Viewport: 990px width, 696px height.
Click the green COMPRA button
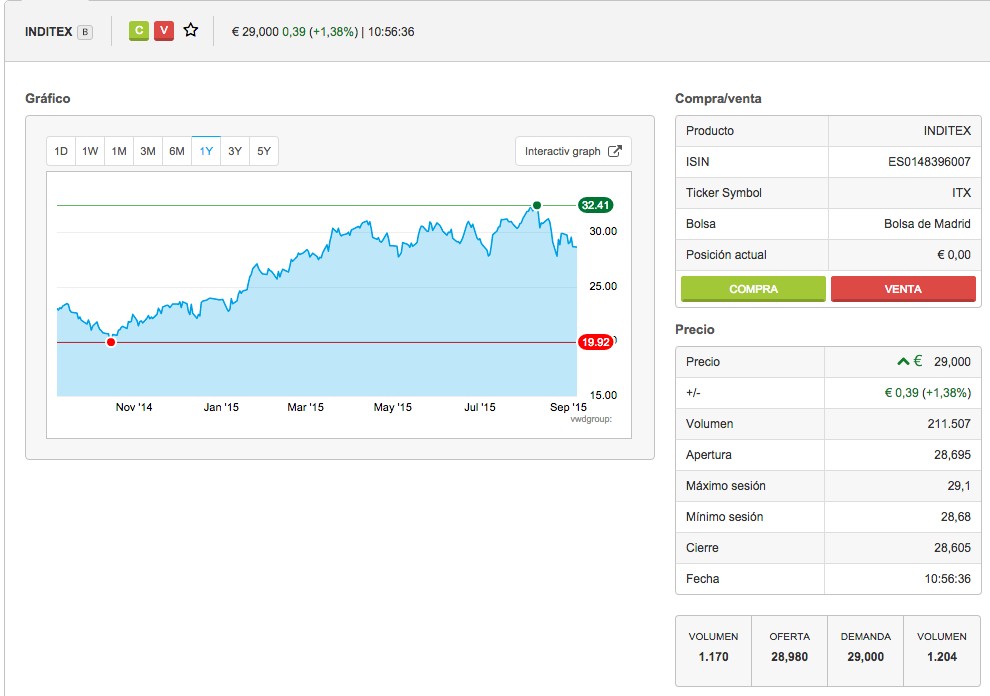[753, 289]
